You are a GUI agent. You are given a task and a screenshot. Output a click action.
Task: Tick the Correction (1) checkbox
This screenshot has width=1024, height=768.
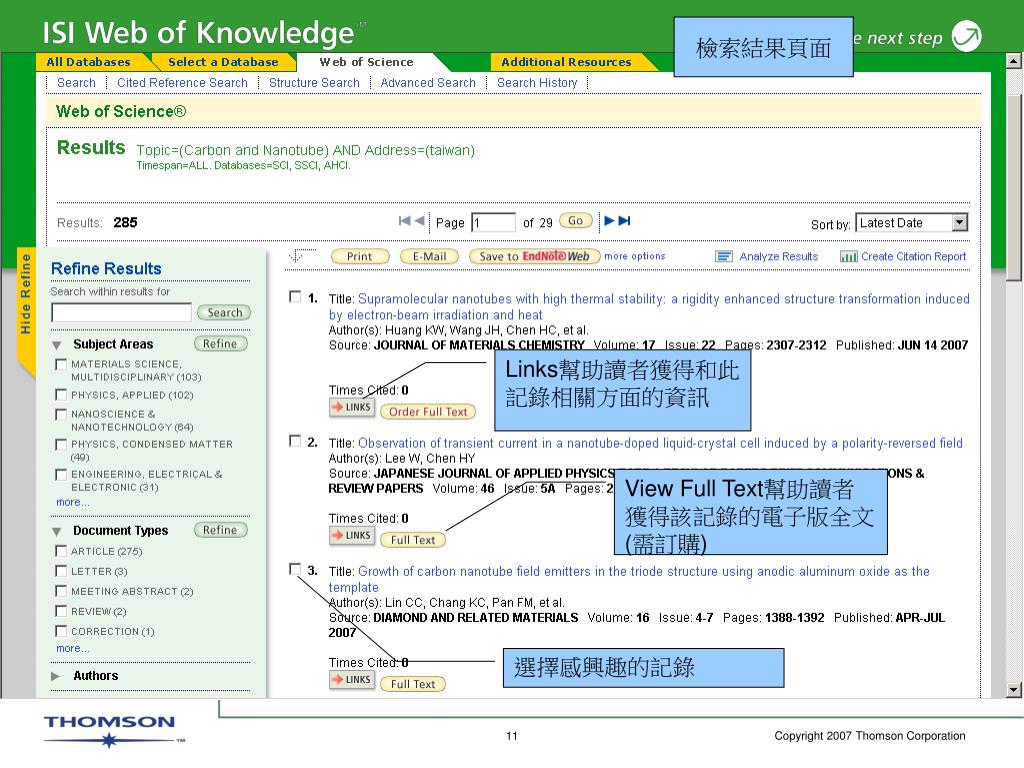tap(61, 632)
